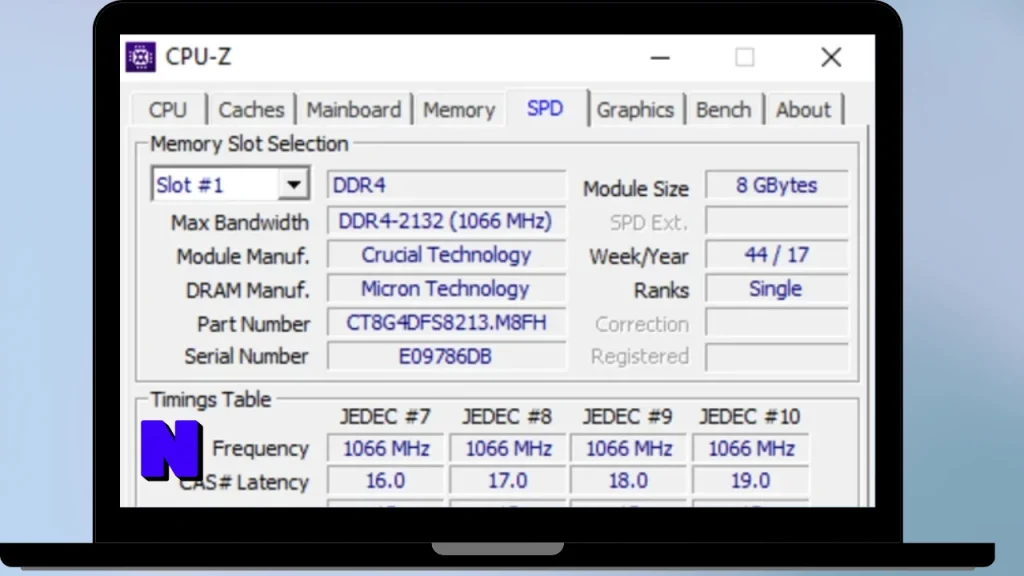Click JEDEC #7 frequency 1066 MHz cell

pos(385,449)
